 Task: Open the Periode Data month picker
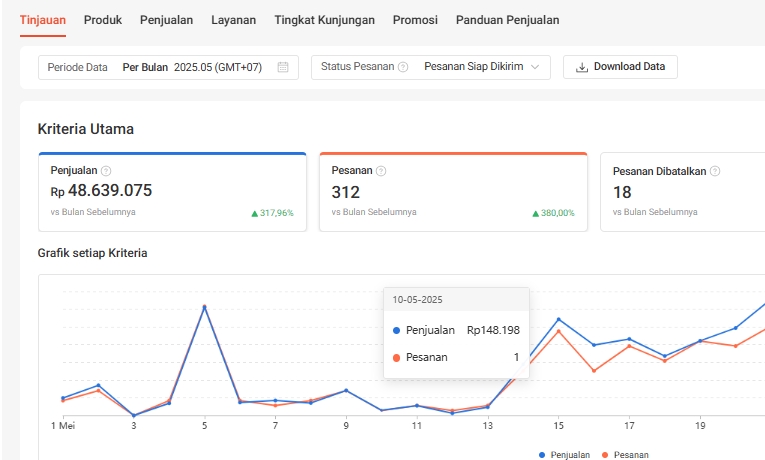tap(168, 67)
